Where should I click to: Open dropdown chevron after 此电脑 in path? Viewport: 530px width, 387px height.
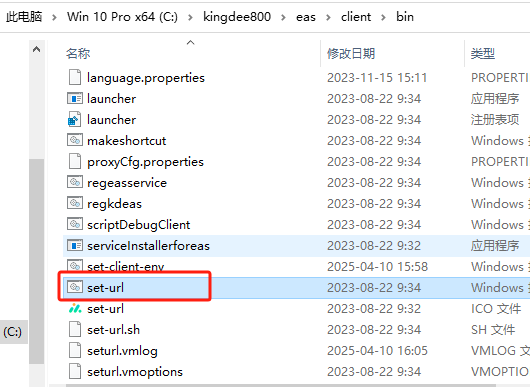click(x=54, y=17)
